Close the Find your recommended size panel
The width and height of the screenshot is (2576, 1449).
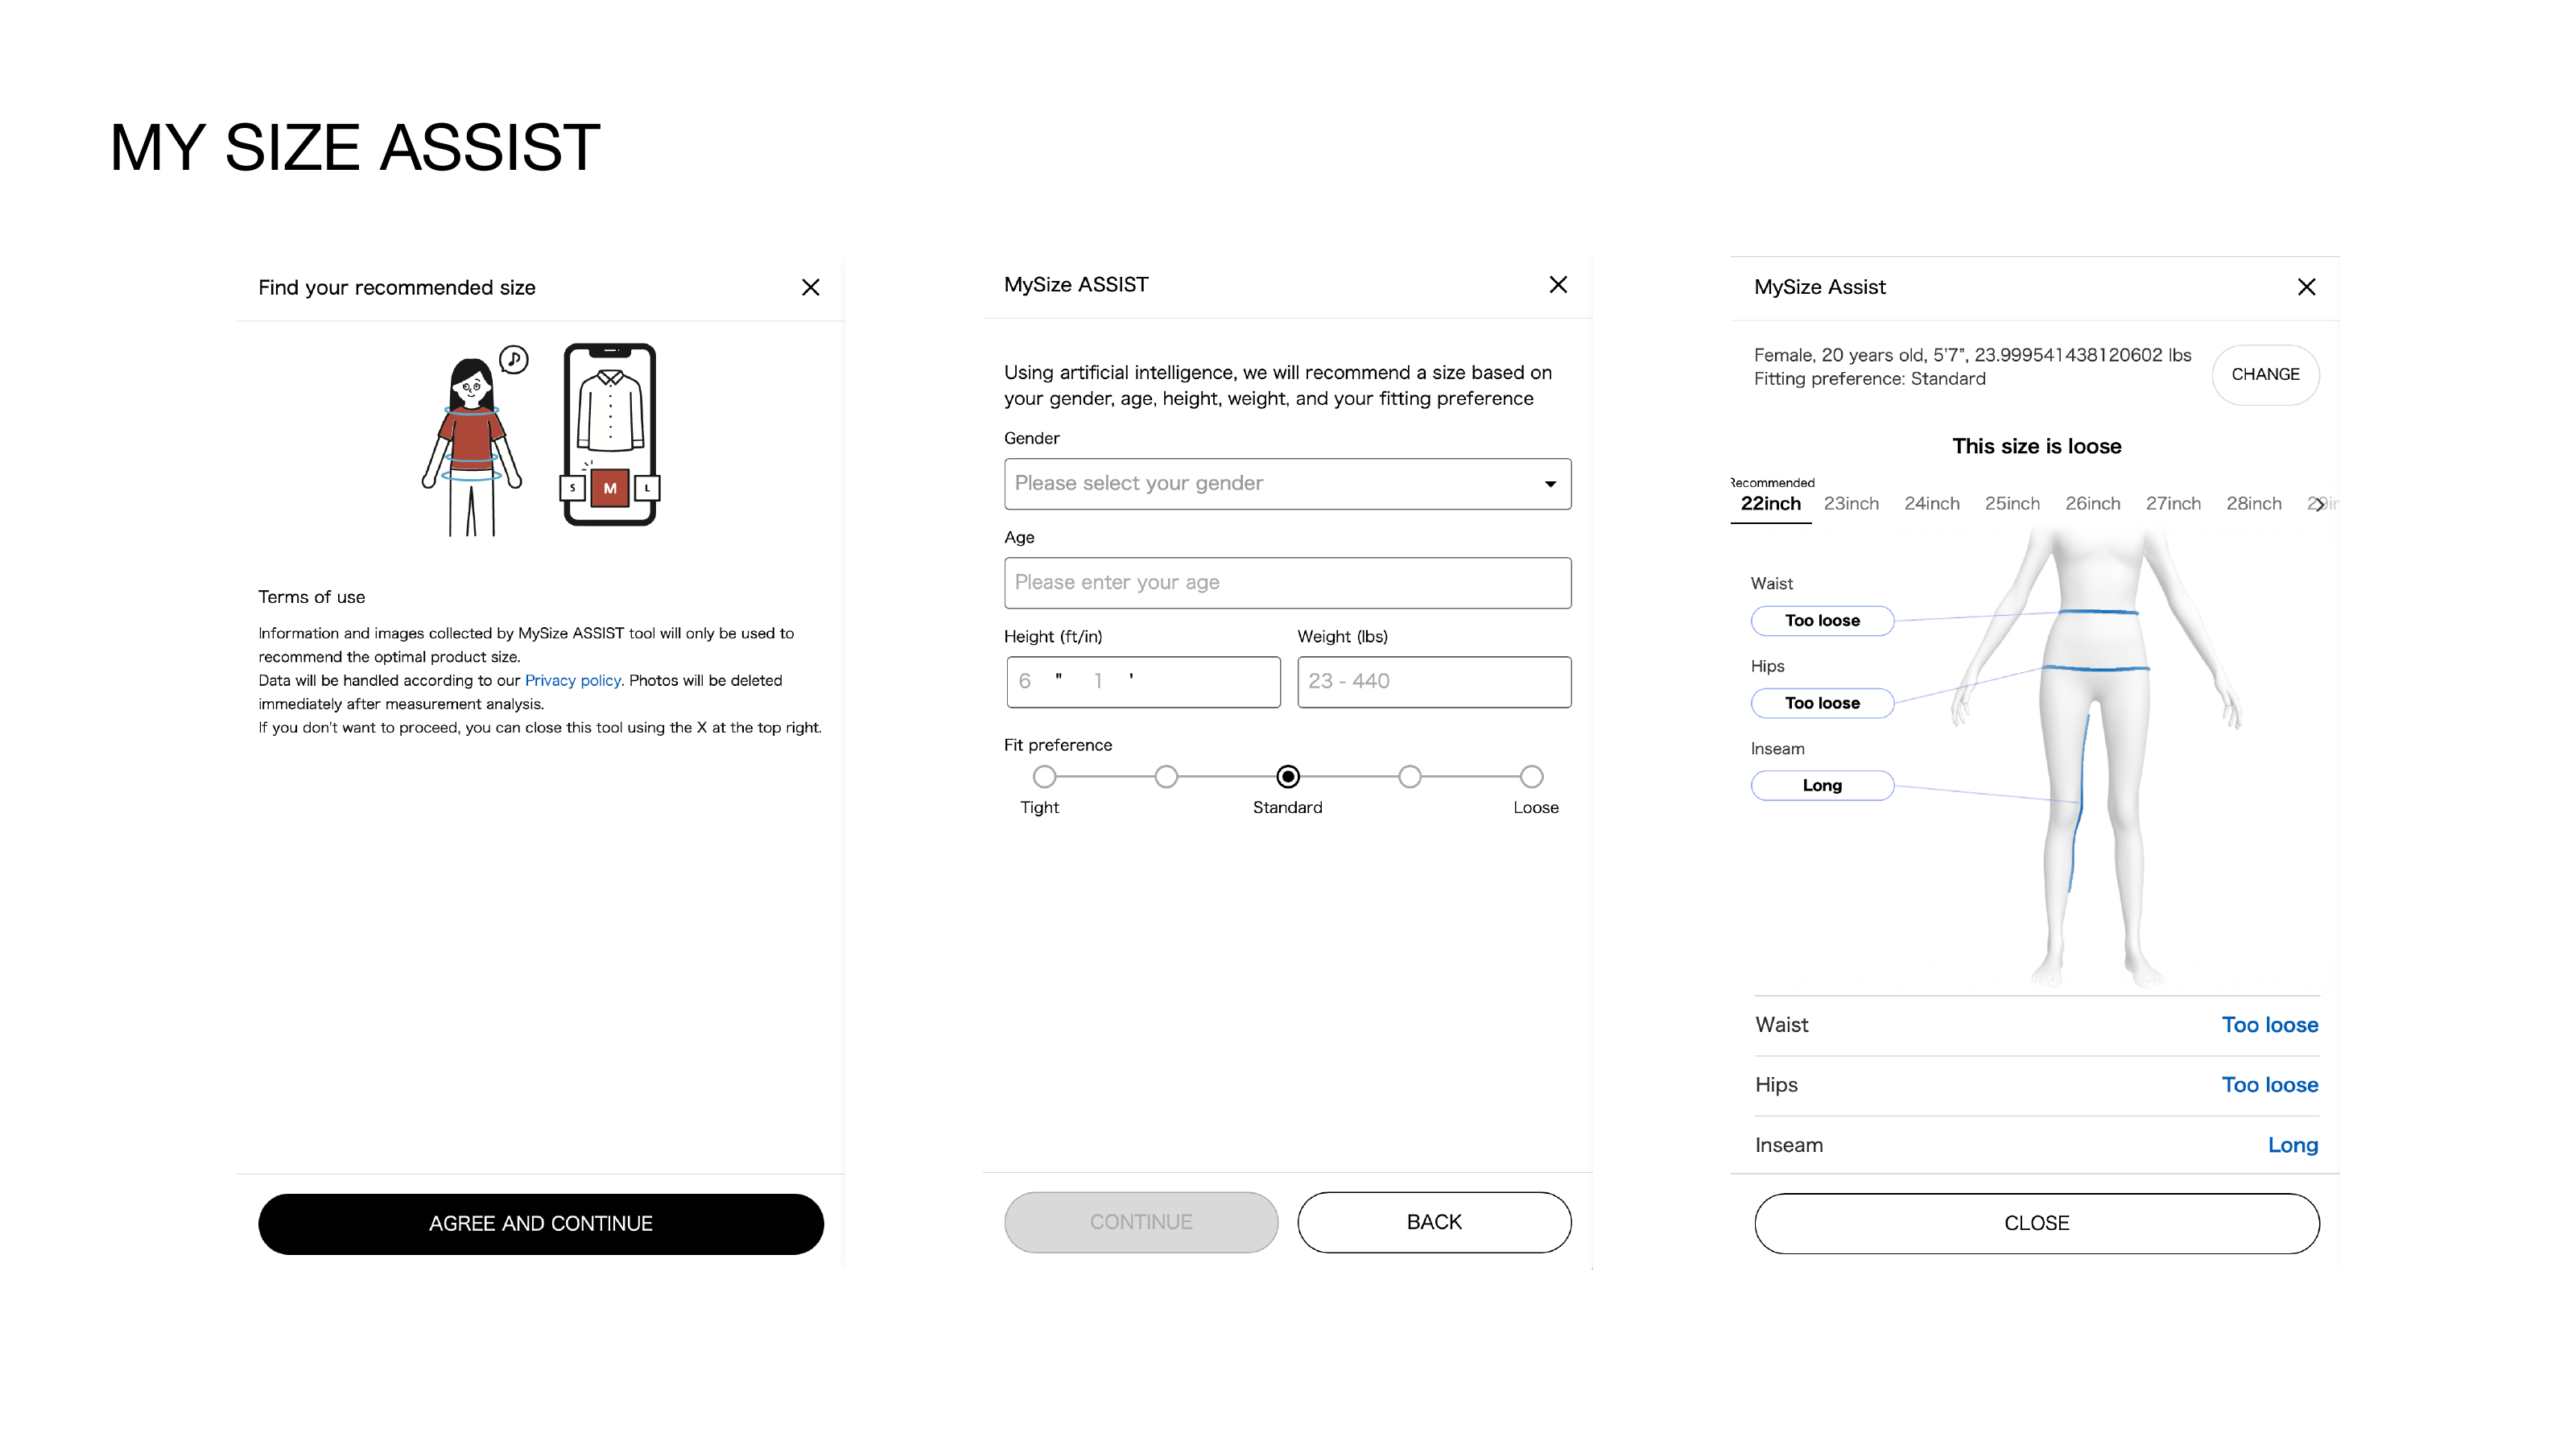(810, 287)
